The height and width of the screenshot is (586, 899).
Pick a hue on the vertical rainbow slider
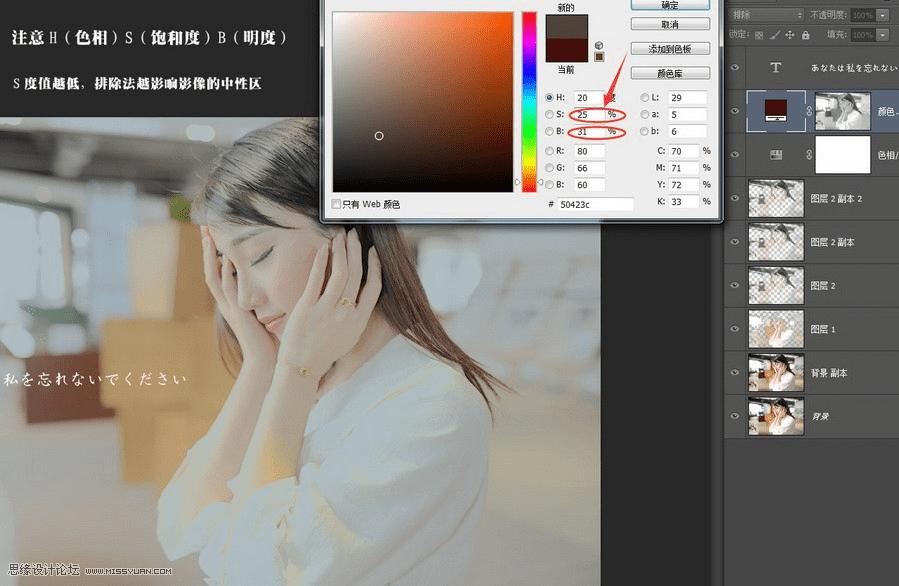(x=528, y=100)
